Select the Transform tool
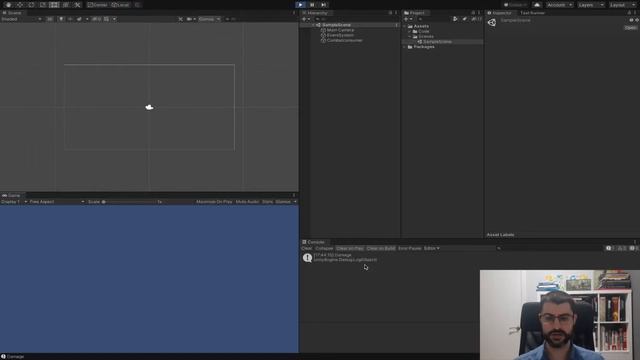The width and height of the screenshot is (640, 360). point(66,5)
